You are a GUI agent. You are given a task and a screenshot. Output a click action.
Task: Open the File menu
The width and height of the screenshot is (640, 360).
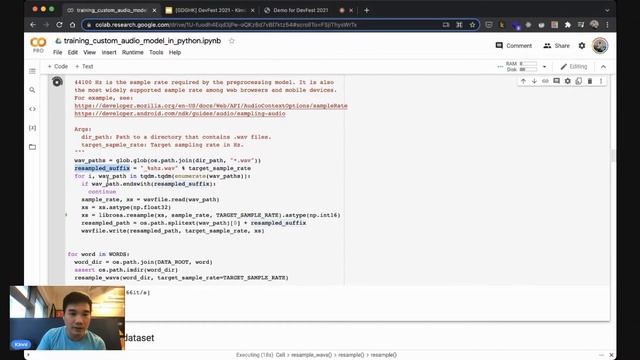click(58, 53)
